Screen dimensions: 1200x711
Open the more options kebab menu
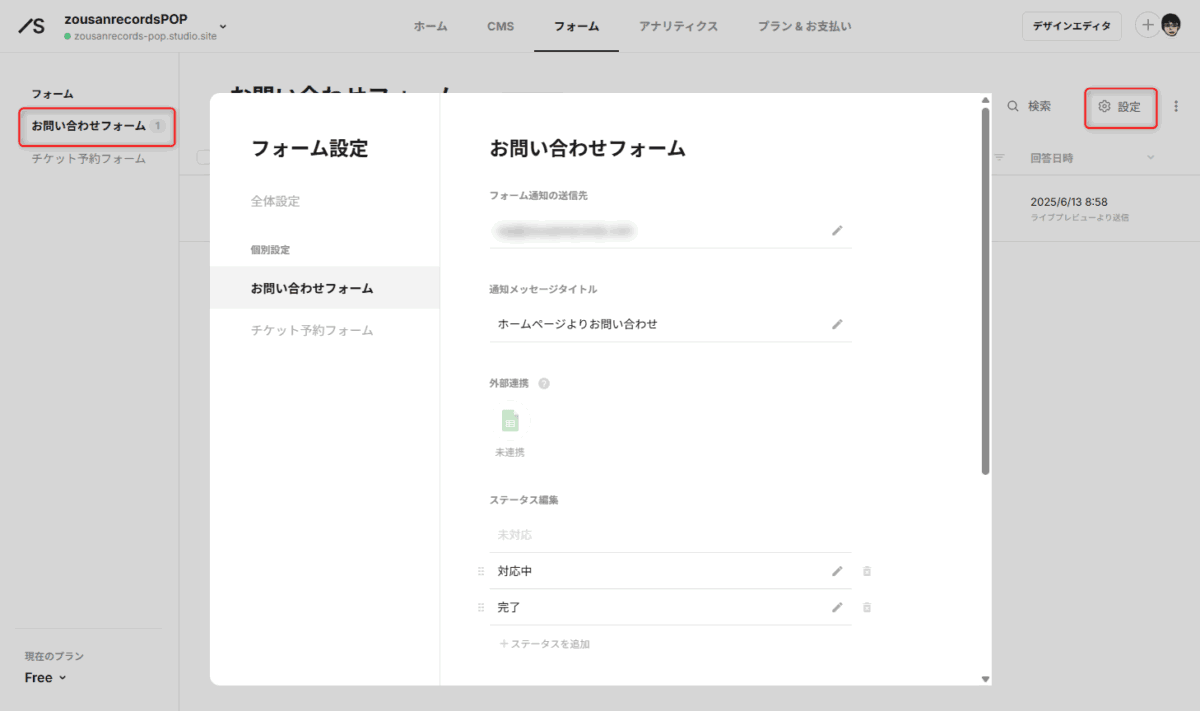[x=1176, y=106]
